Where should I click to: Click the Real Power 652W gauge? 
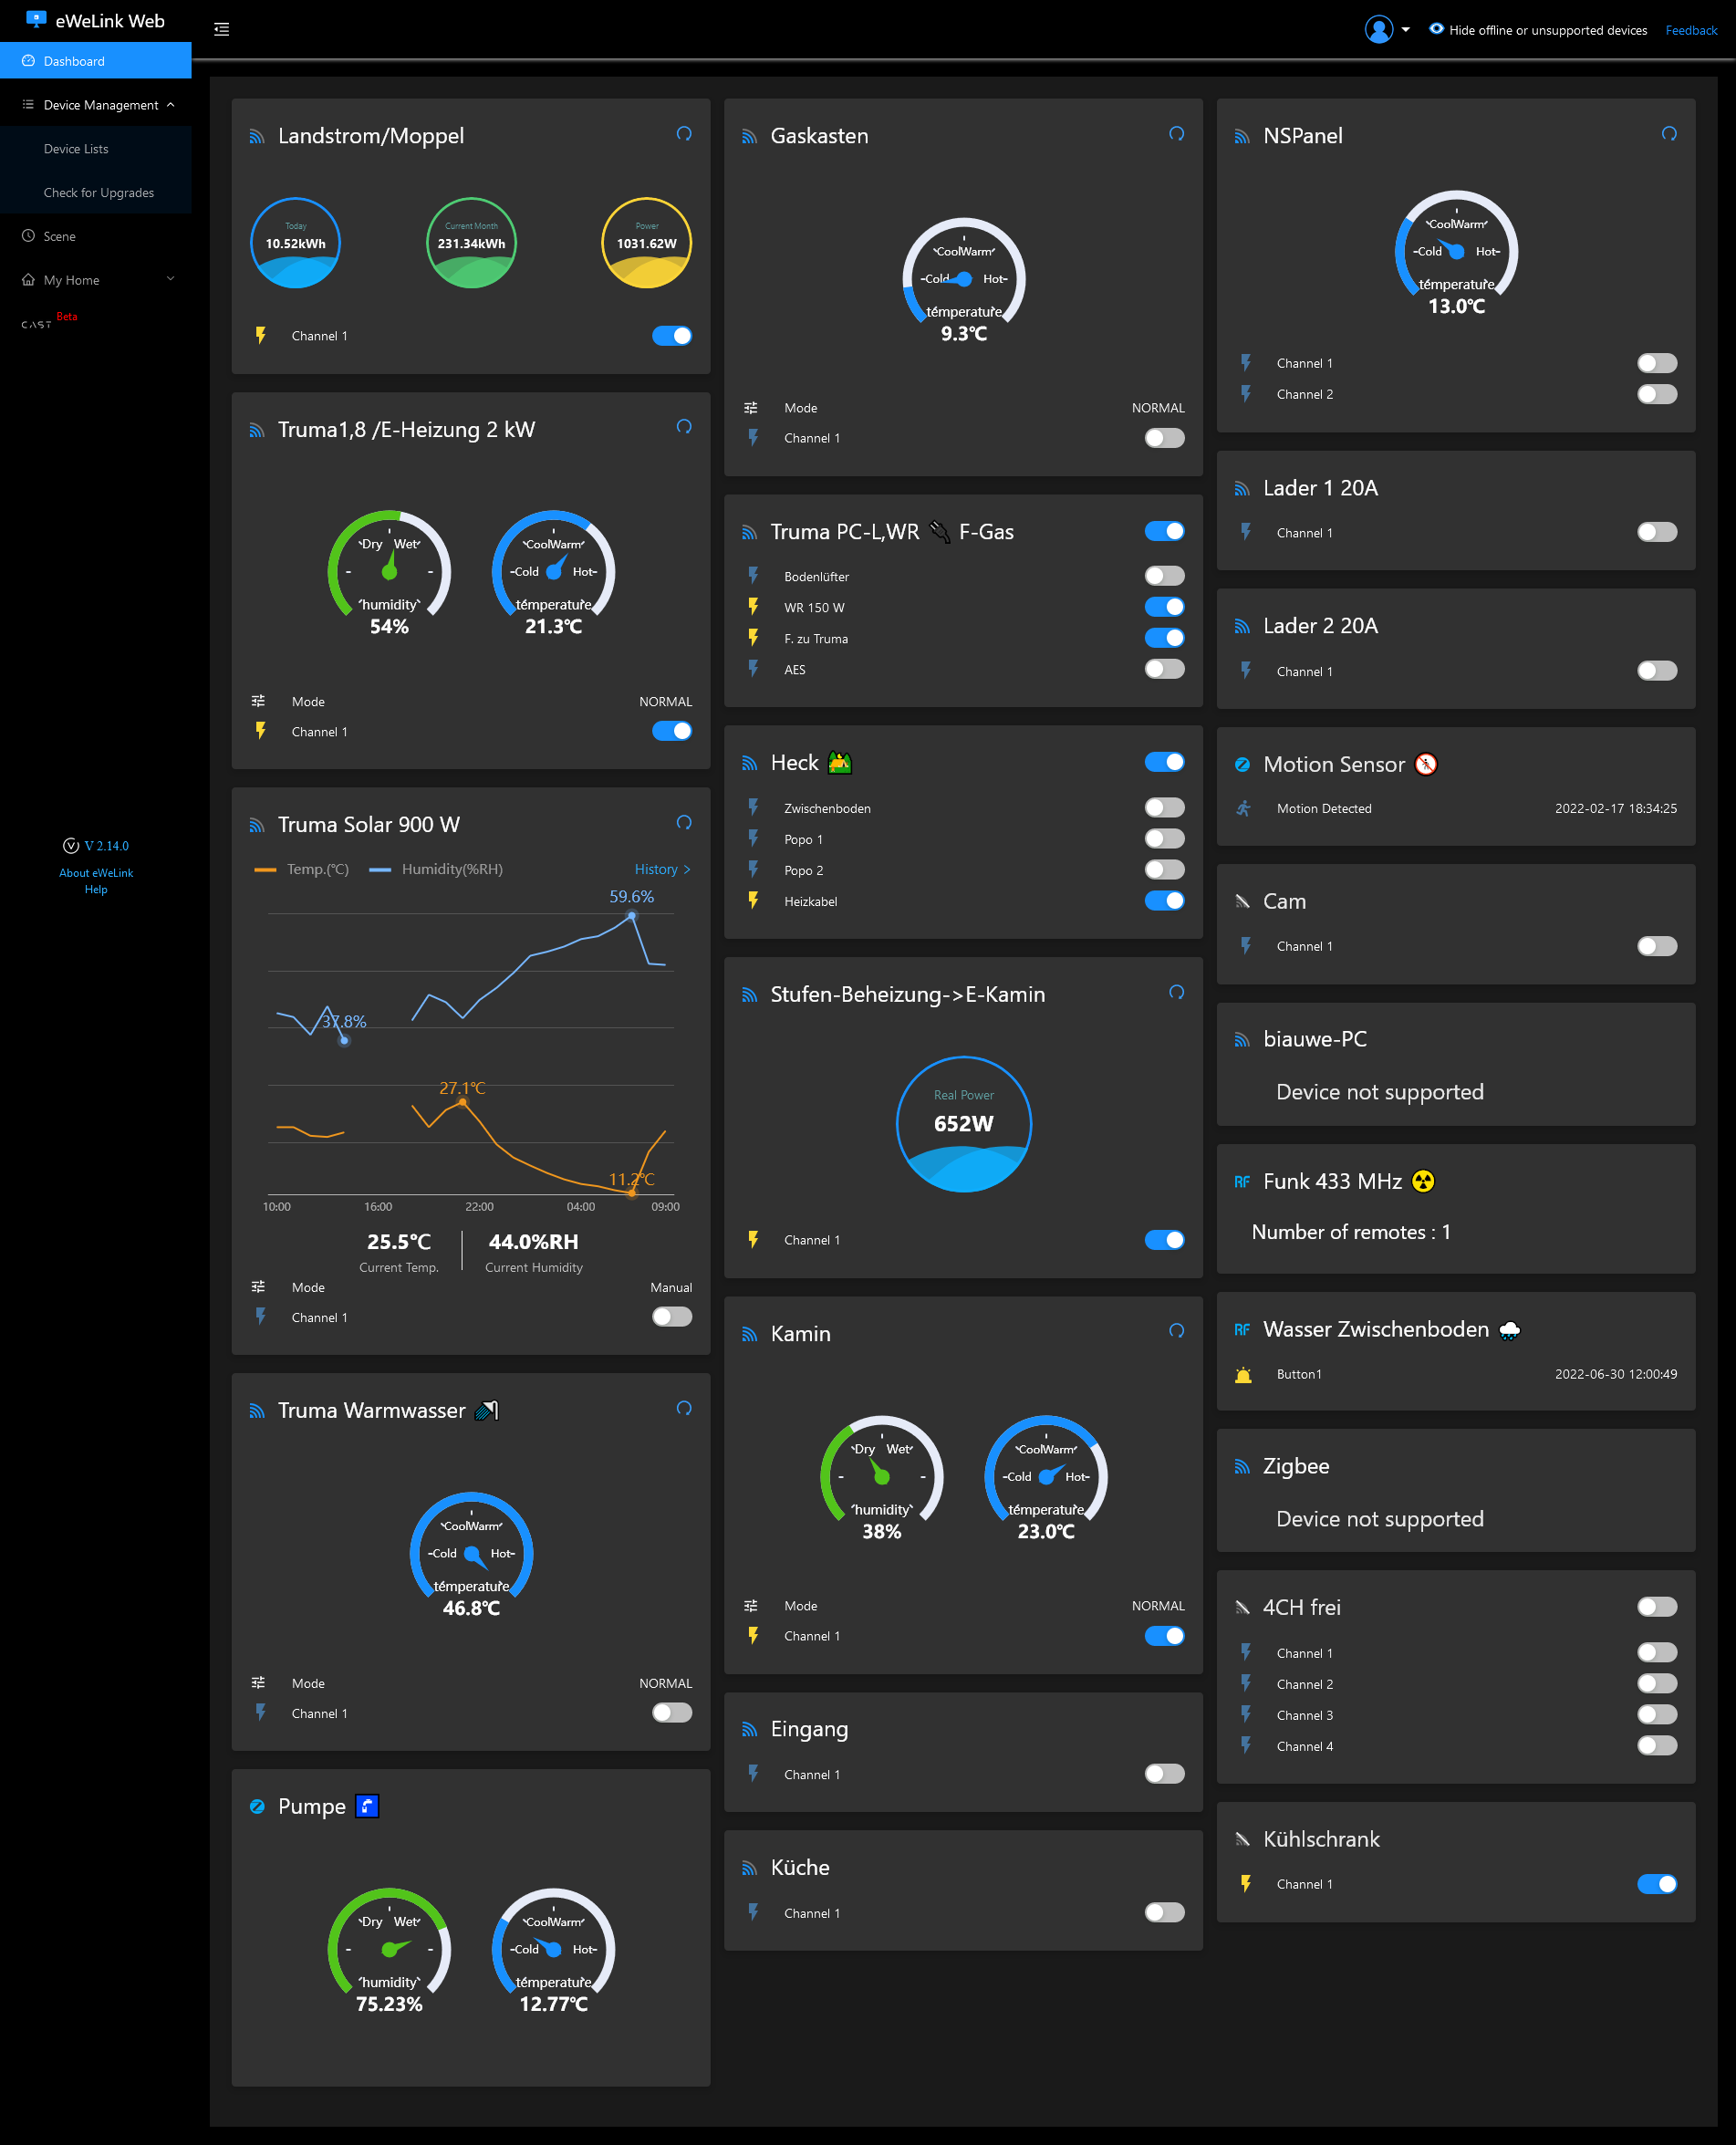pyautogui.click(x=964, y=1124)
